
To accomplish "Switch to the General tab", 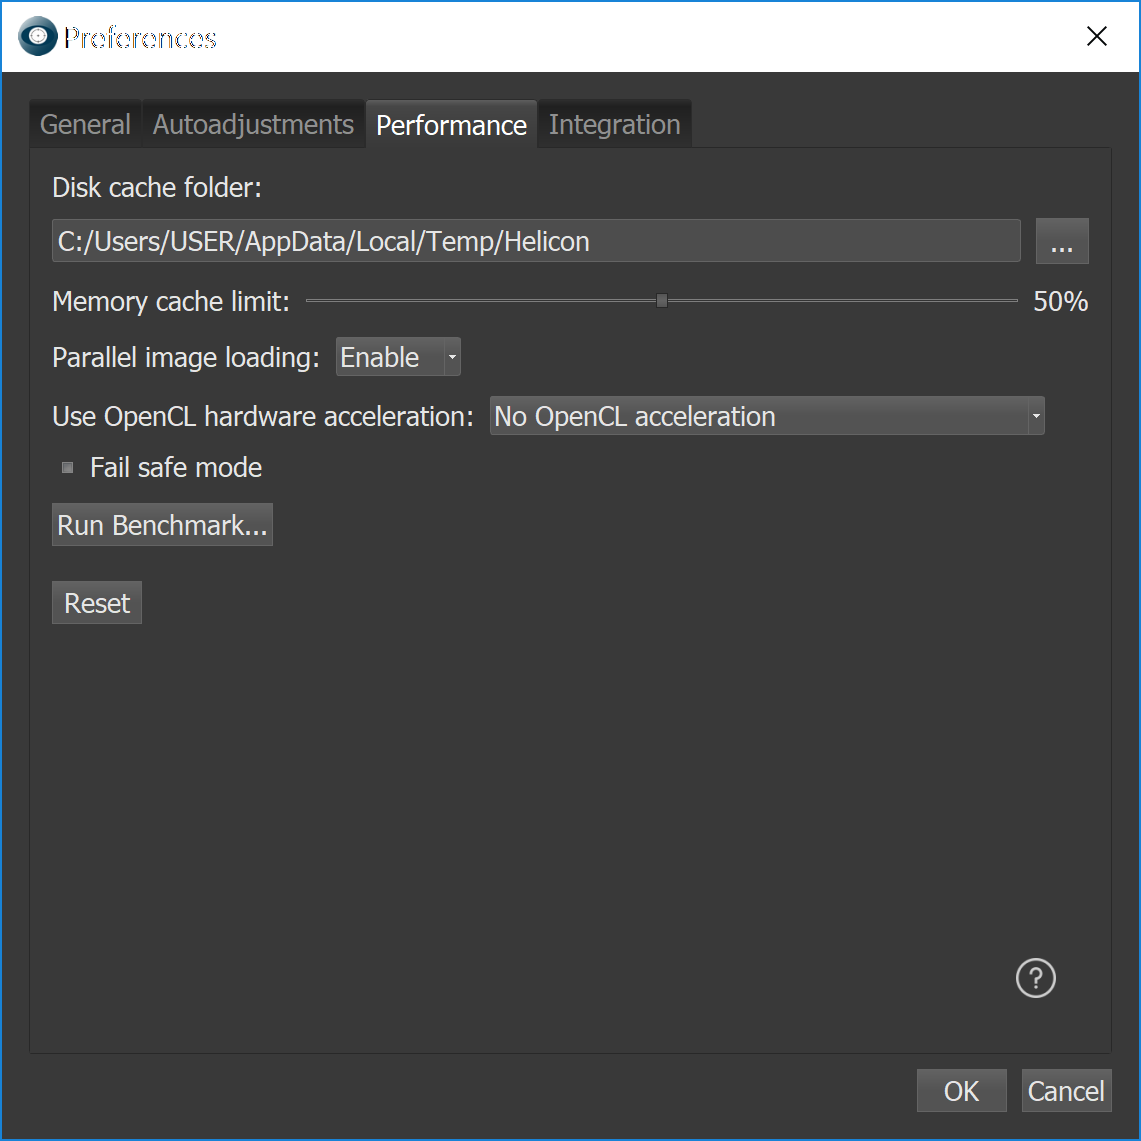I will [85, 125].
